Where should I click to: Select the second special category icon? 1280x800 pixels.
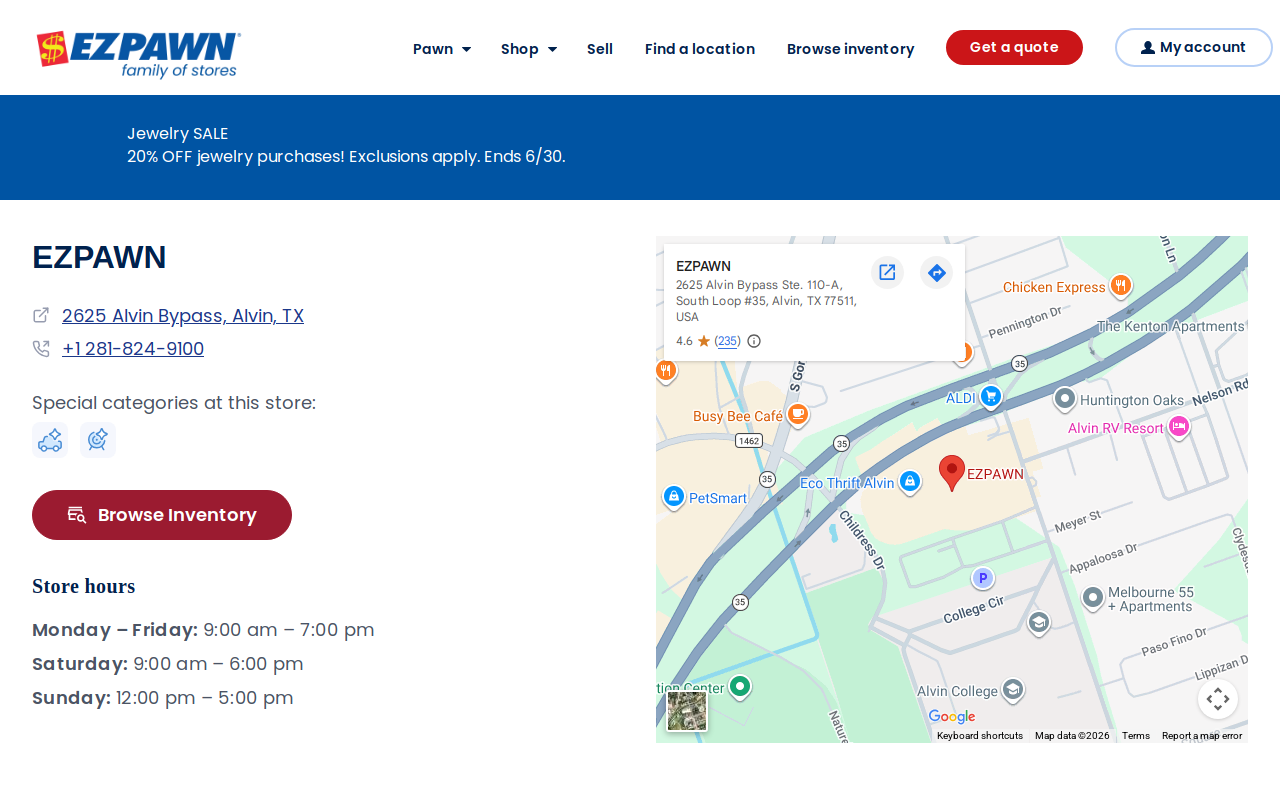(x=98, y=440)
